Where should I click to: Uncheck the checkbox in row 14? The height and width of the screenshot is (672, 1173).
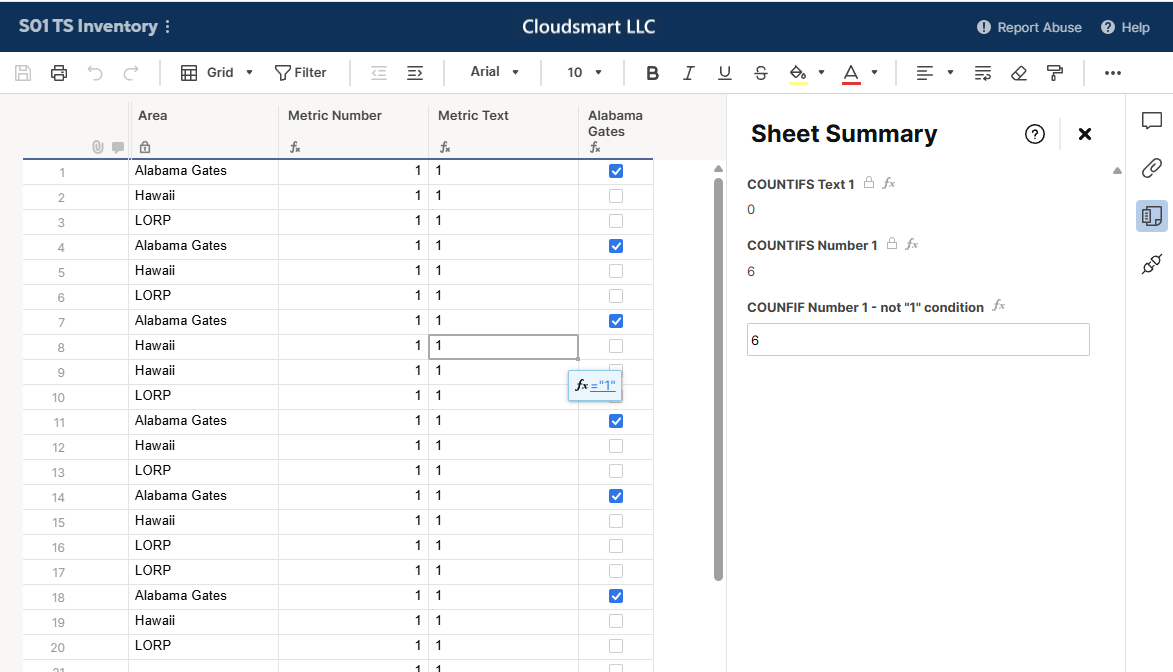(616, 496)
